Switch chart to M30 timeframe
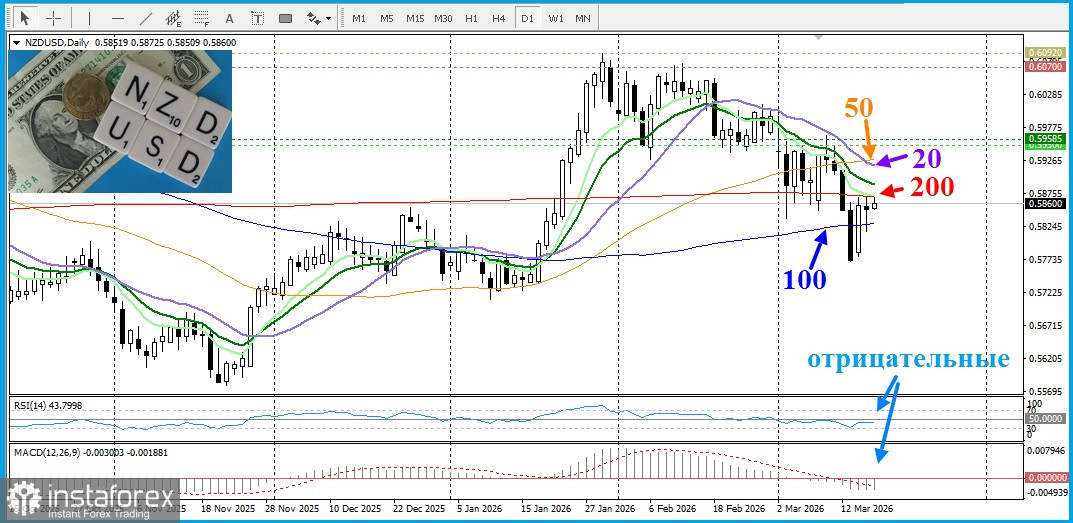Screen dimensions: 1073x523 coord(443,18)
